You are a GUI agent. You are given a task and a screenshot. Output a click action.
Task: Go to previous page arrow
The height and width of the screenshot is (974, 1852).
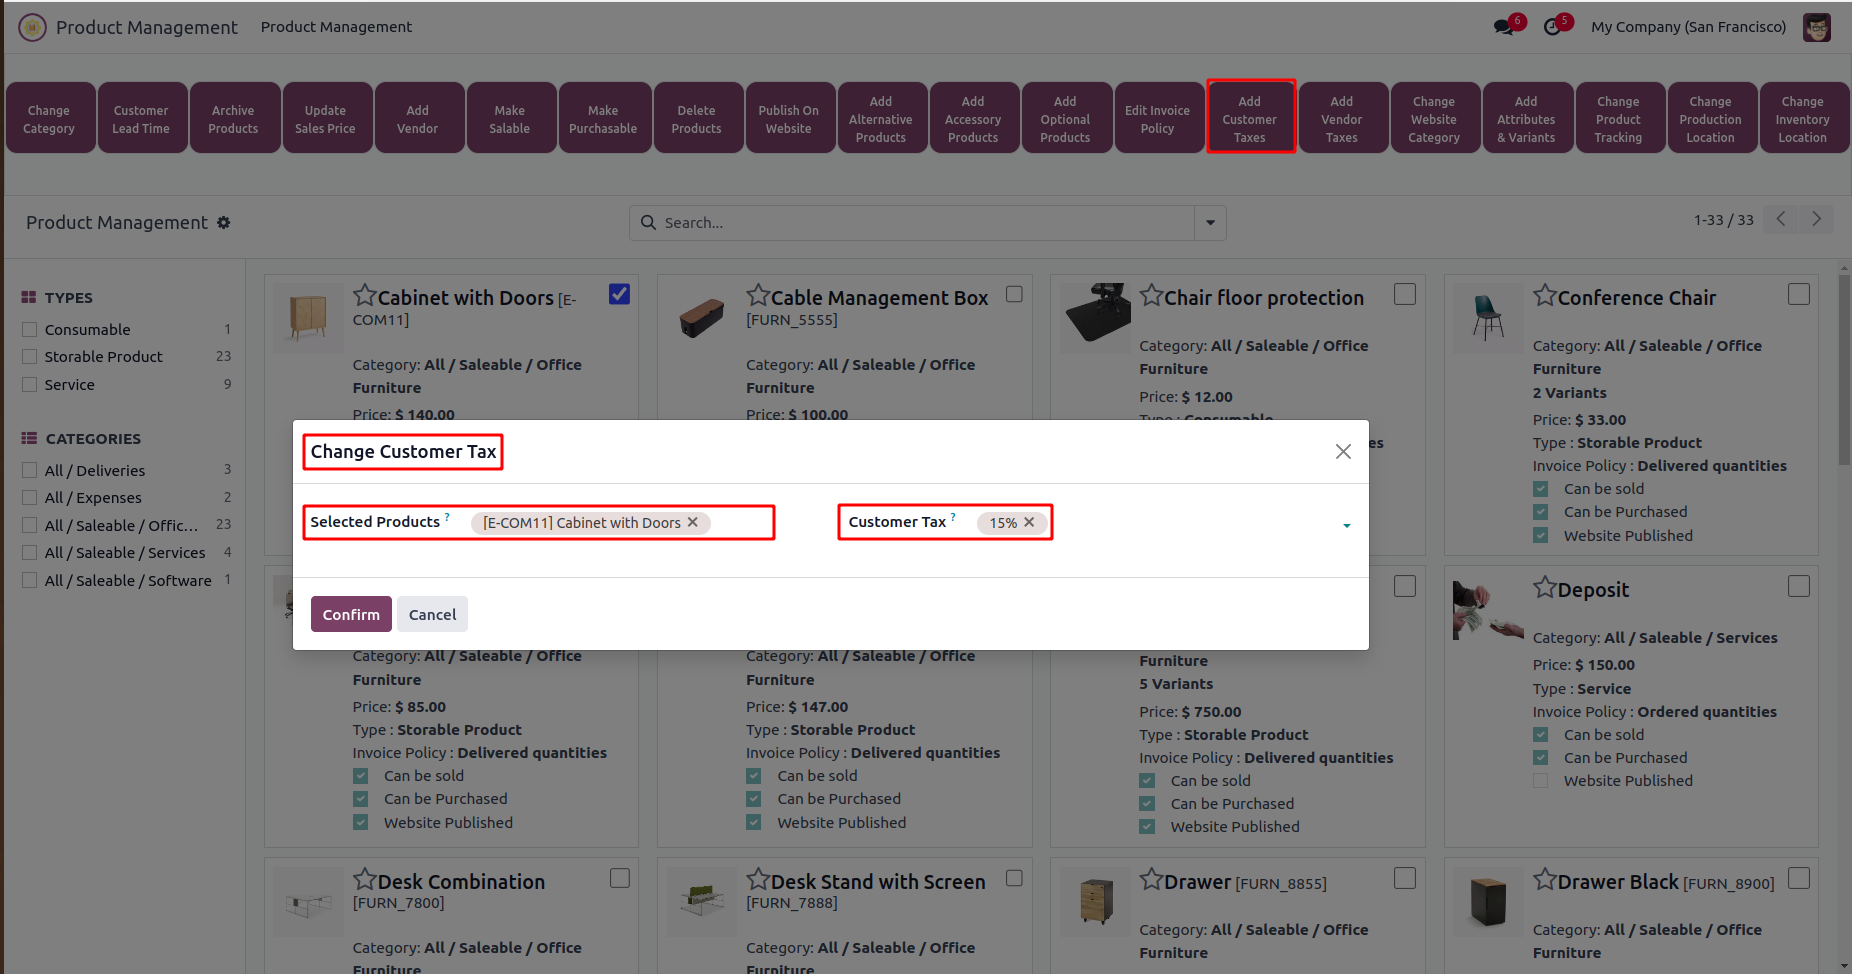pyautogui.click(x=1781, y=219)
